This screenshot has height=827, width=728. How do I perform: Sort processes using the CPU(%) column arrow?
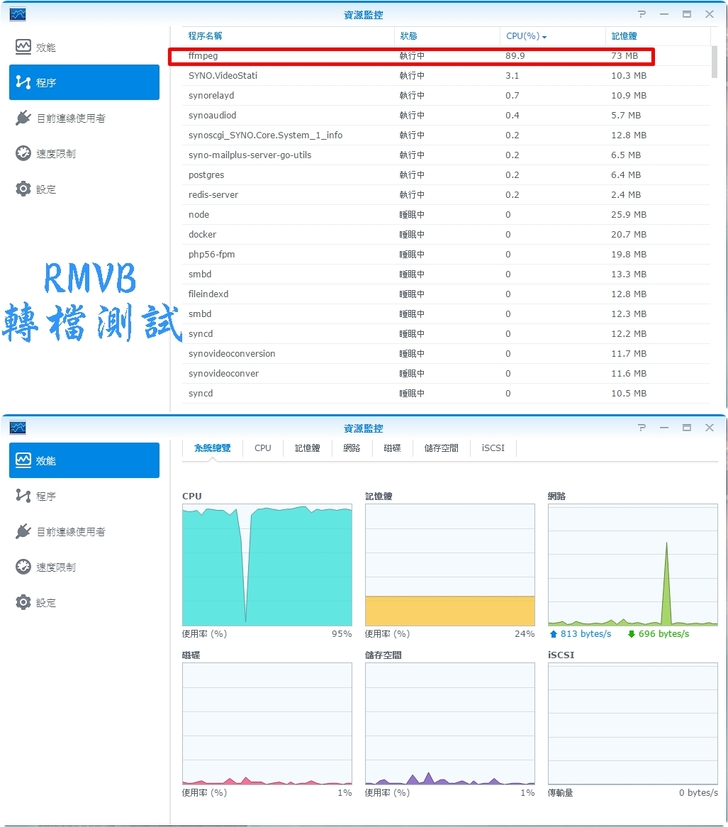point(545,36)
